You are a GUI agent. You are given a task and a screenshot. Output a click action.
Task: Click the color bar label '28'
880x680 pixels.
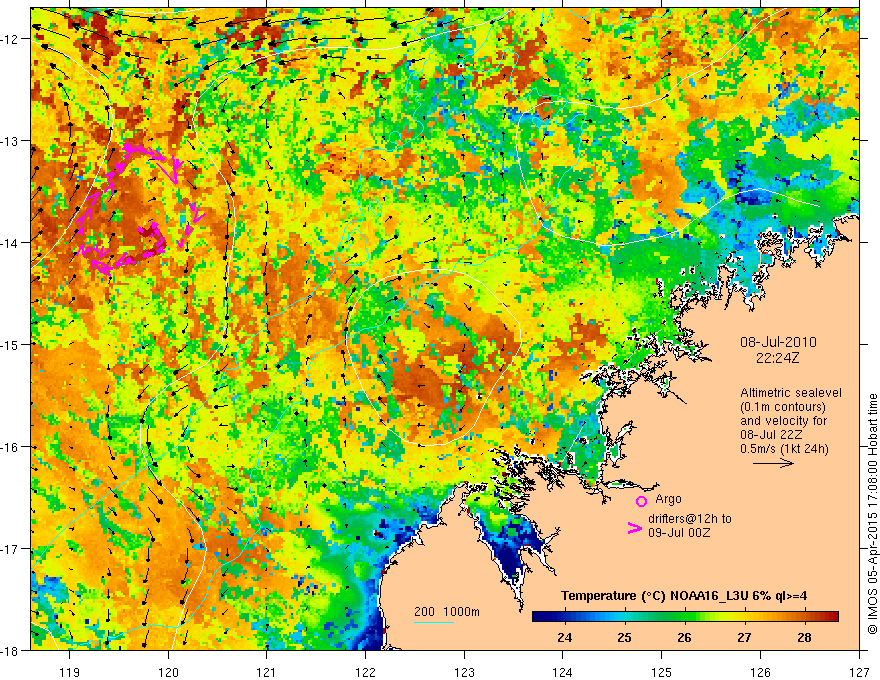804,637
